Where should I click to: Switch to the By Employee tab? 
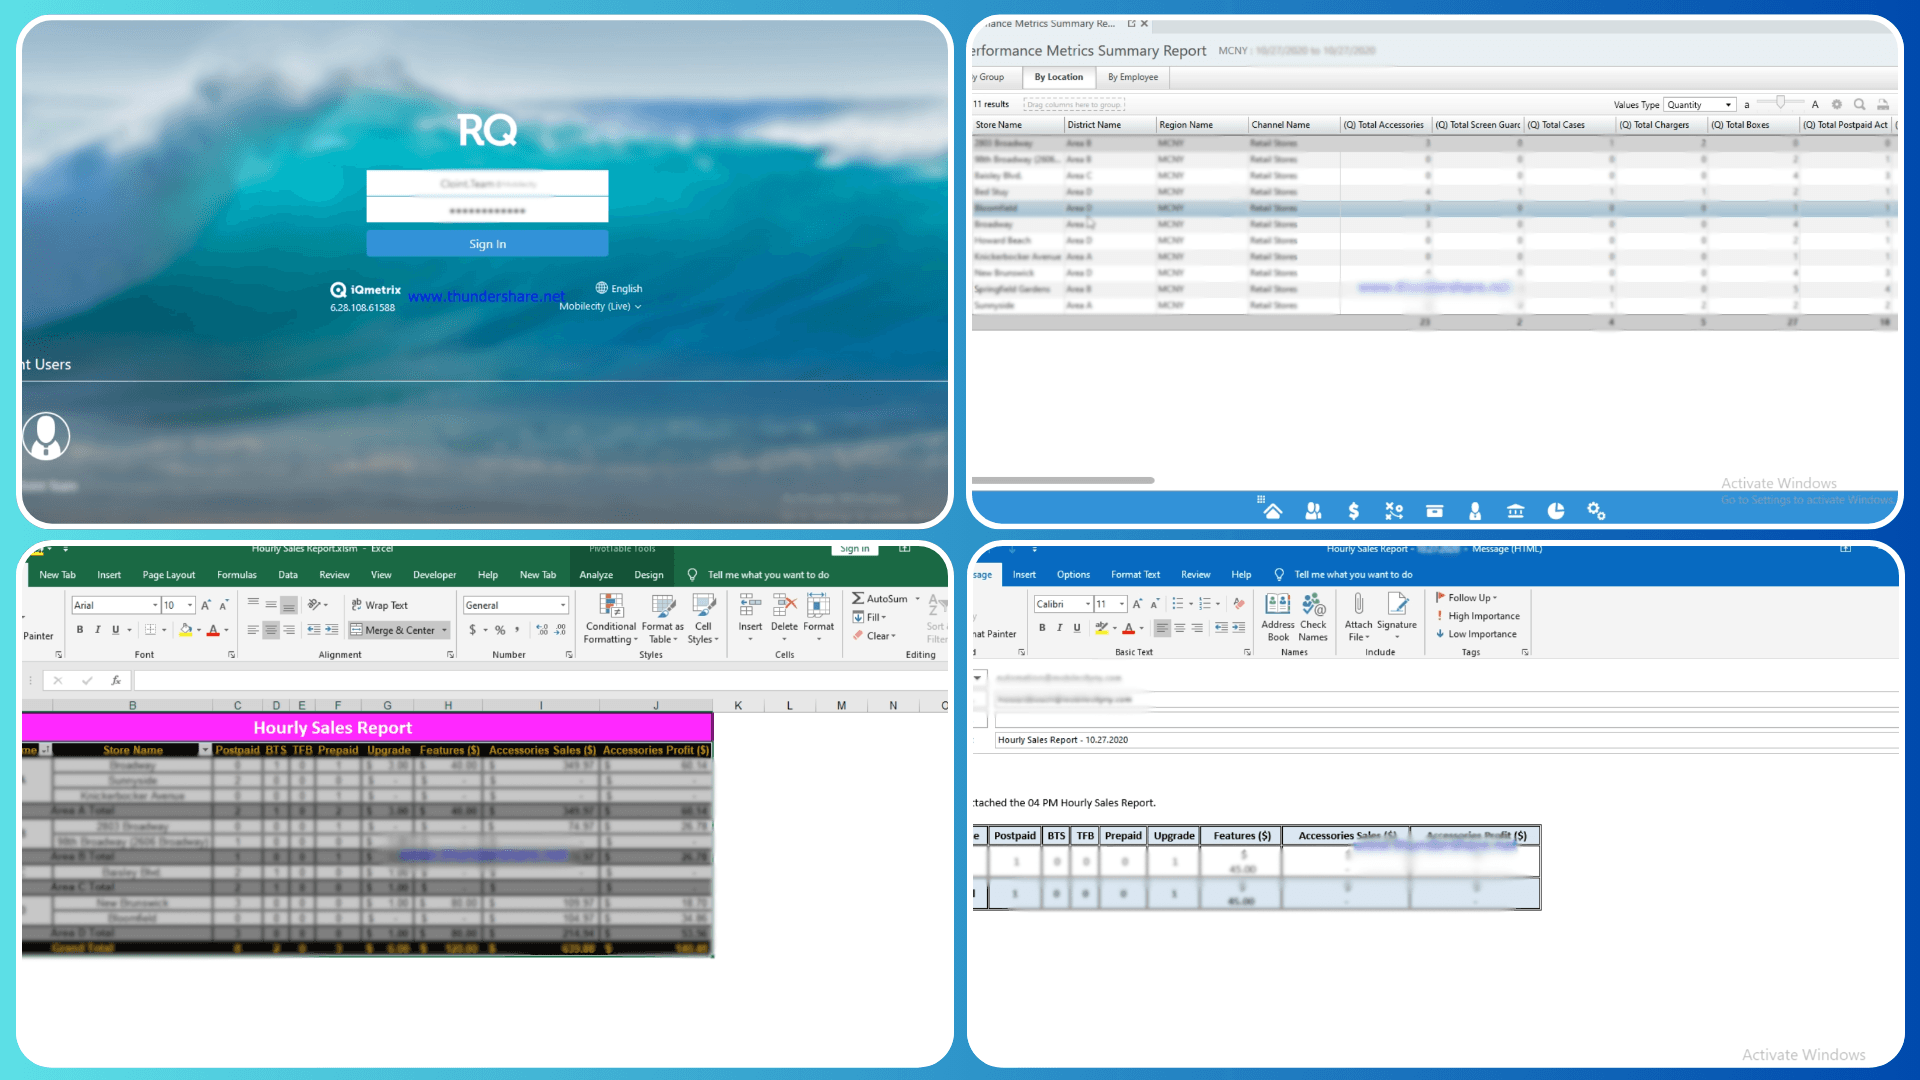1132,77
